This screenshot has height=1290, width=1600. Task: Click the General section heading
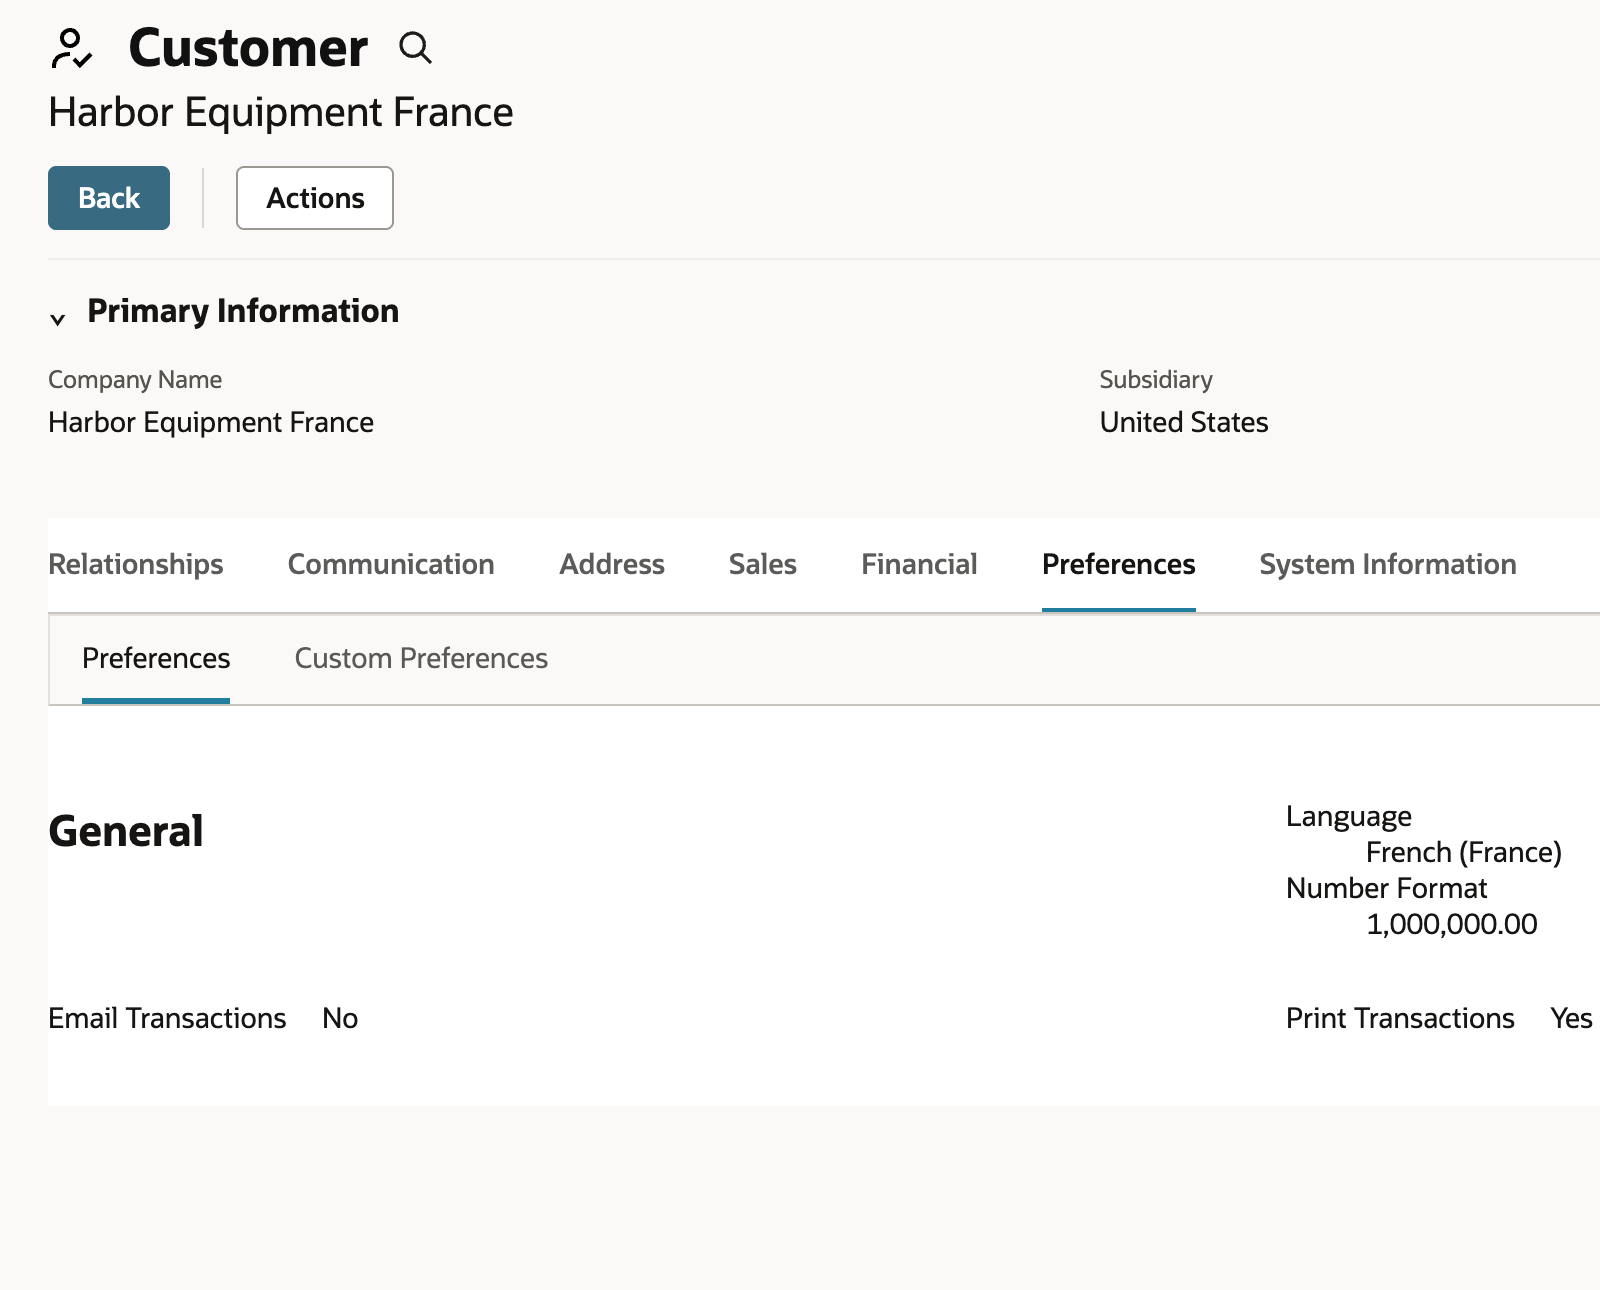(x=126, y=831)
